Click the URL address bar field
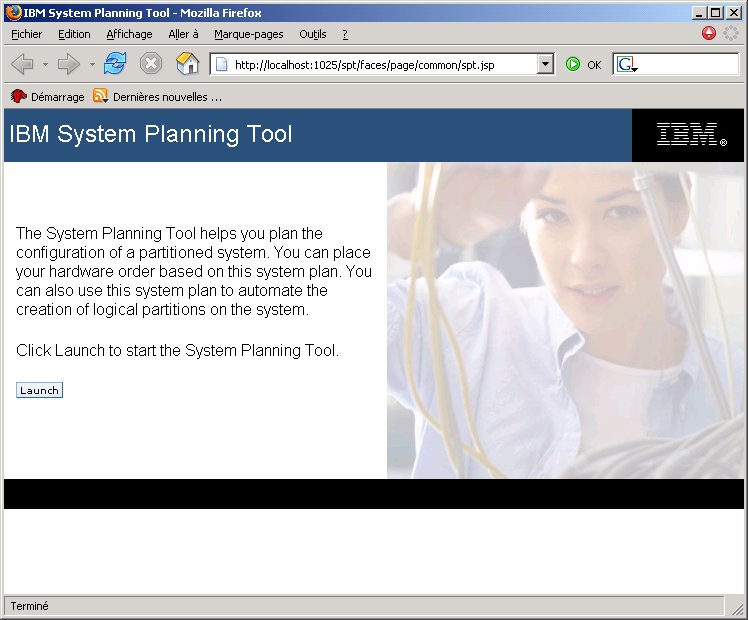This screenshot has width=748, height=620. 382,64
